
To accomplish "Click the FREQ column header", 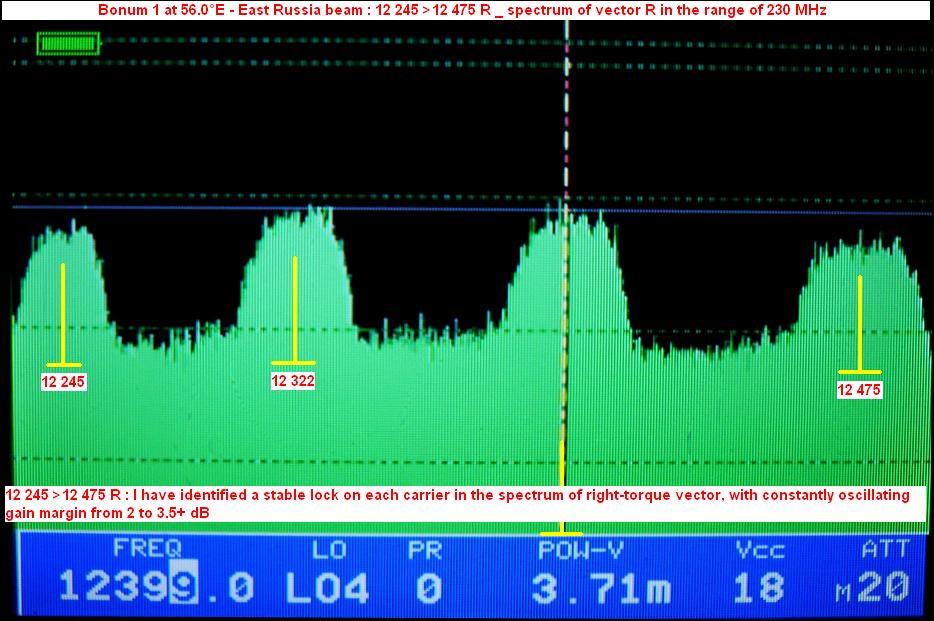I will tap(147, 548).
